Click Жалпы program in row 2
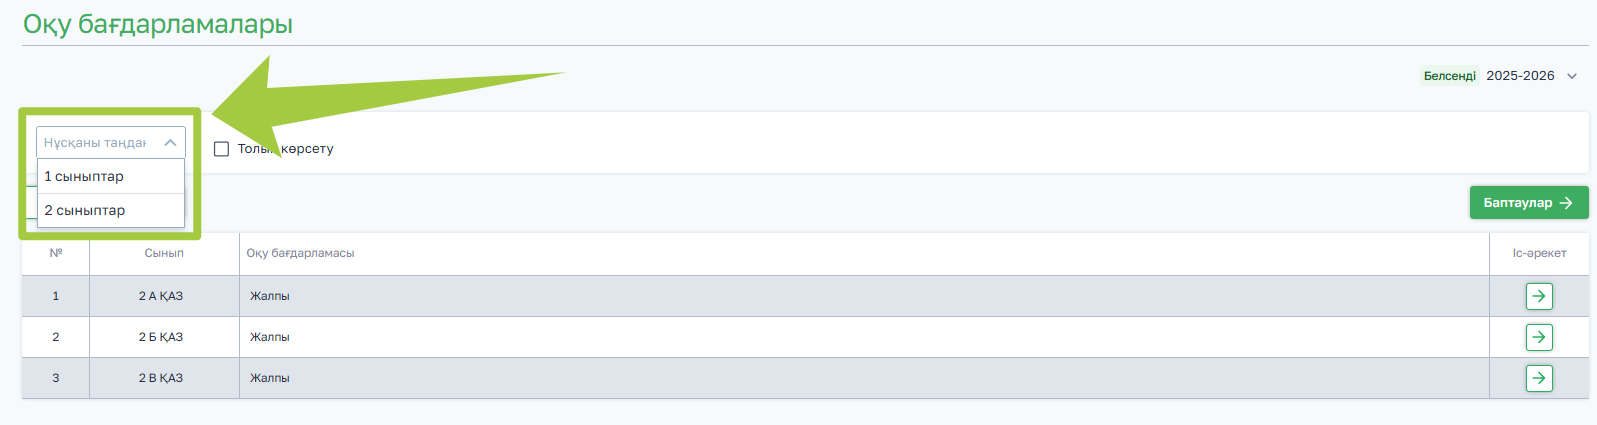1597x425 pixels. (270, 337)
